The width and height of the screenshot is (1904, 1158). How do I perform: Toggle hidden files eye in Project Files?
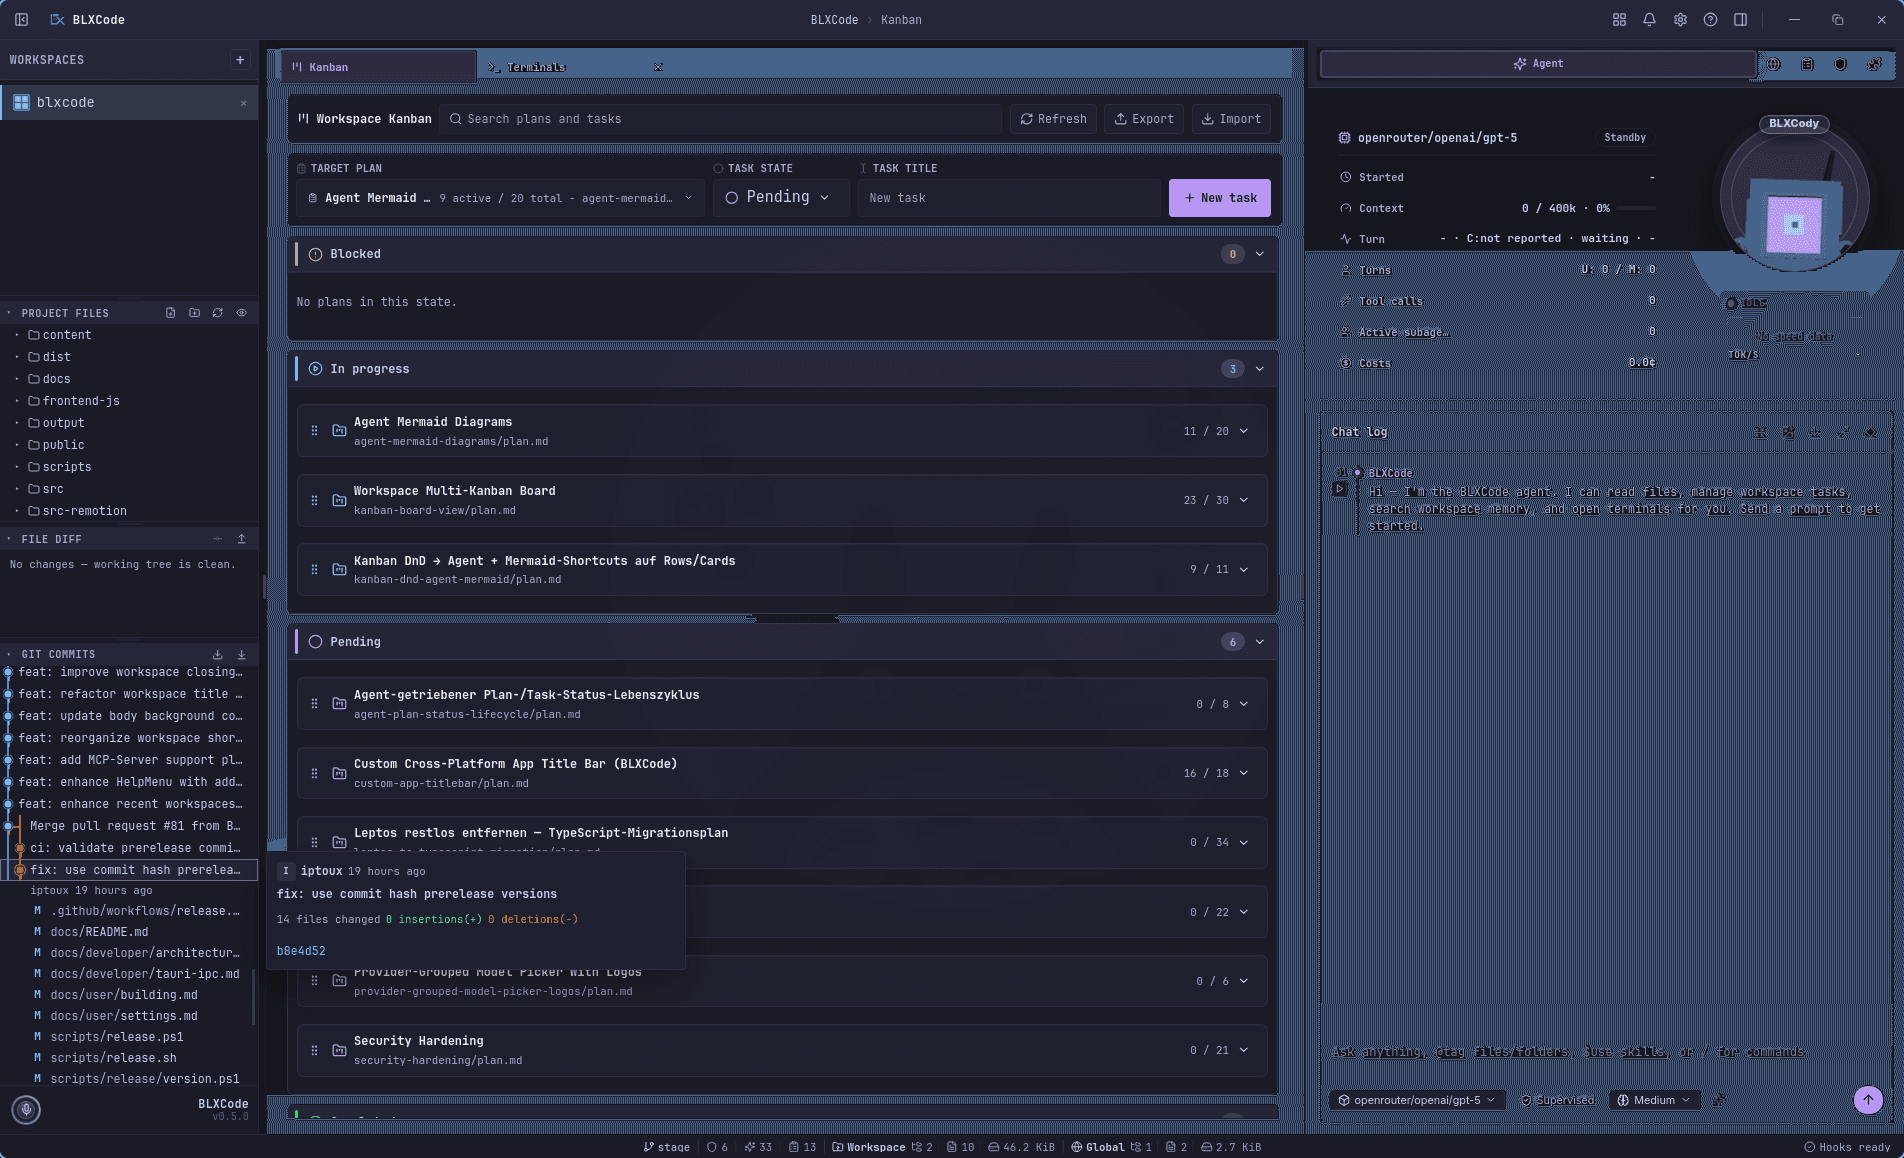pos(241,313)
